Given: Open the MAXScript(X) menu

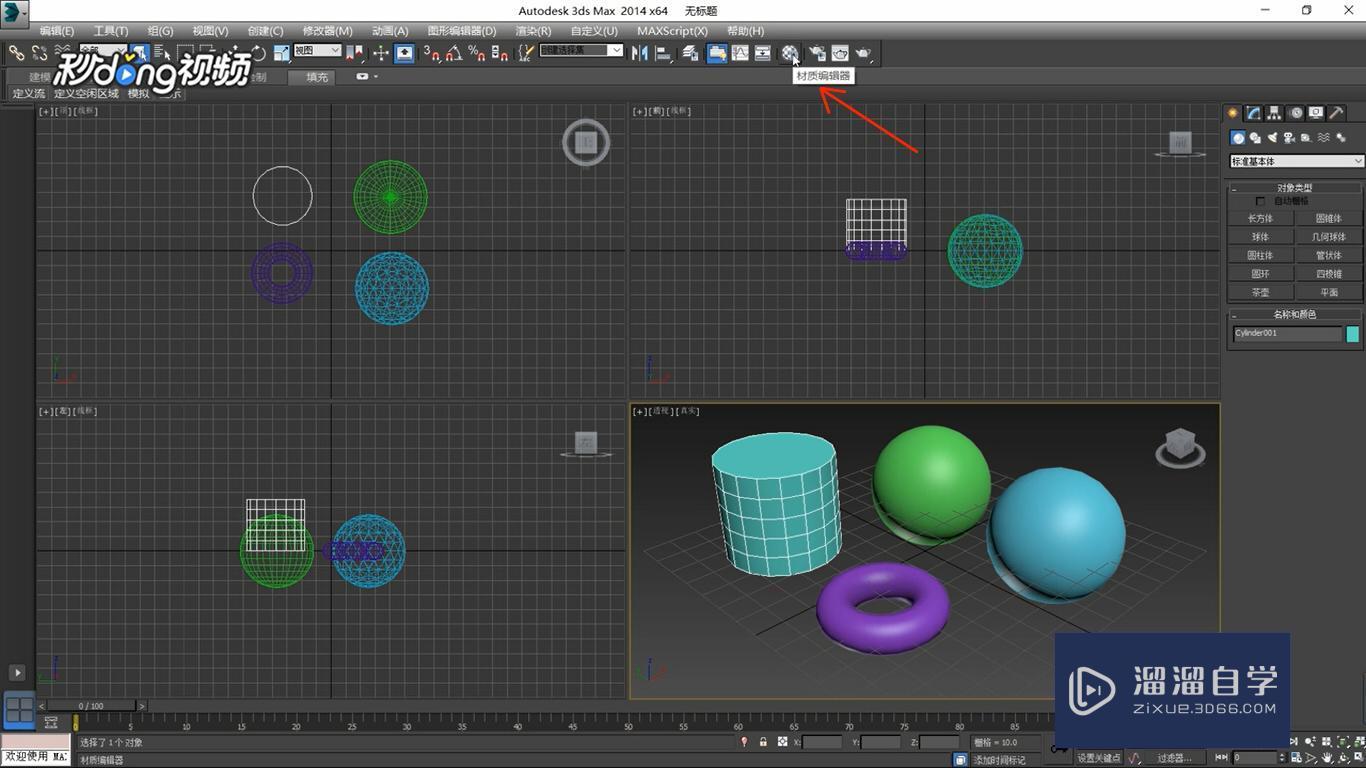Looking at the screenshot, I should [671, 31].
